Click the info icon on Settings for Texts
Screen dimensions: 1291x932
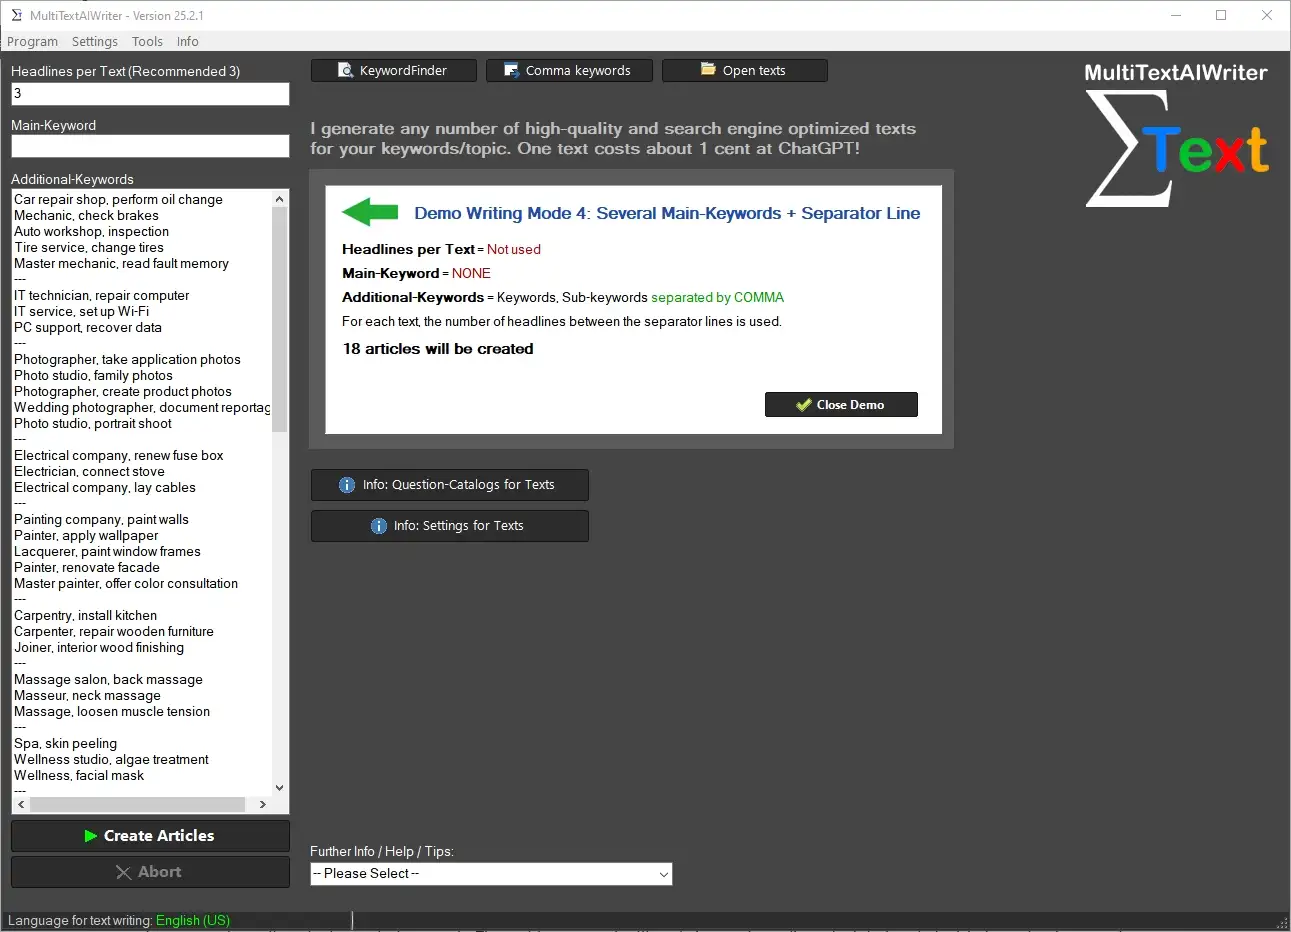tap(379, 525)
